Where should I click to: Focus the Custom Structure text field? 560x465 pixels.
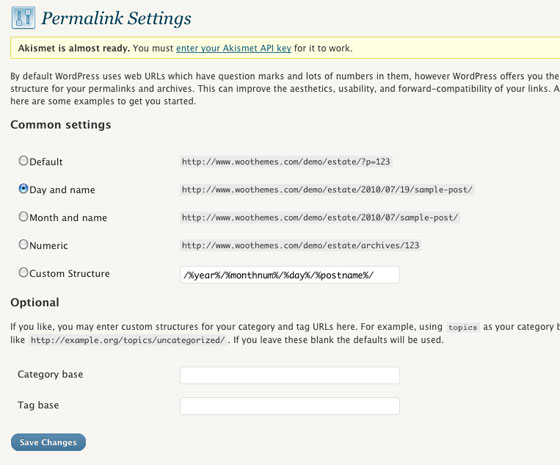tap(290, 275)
